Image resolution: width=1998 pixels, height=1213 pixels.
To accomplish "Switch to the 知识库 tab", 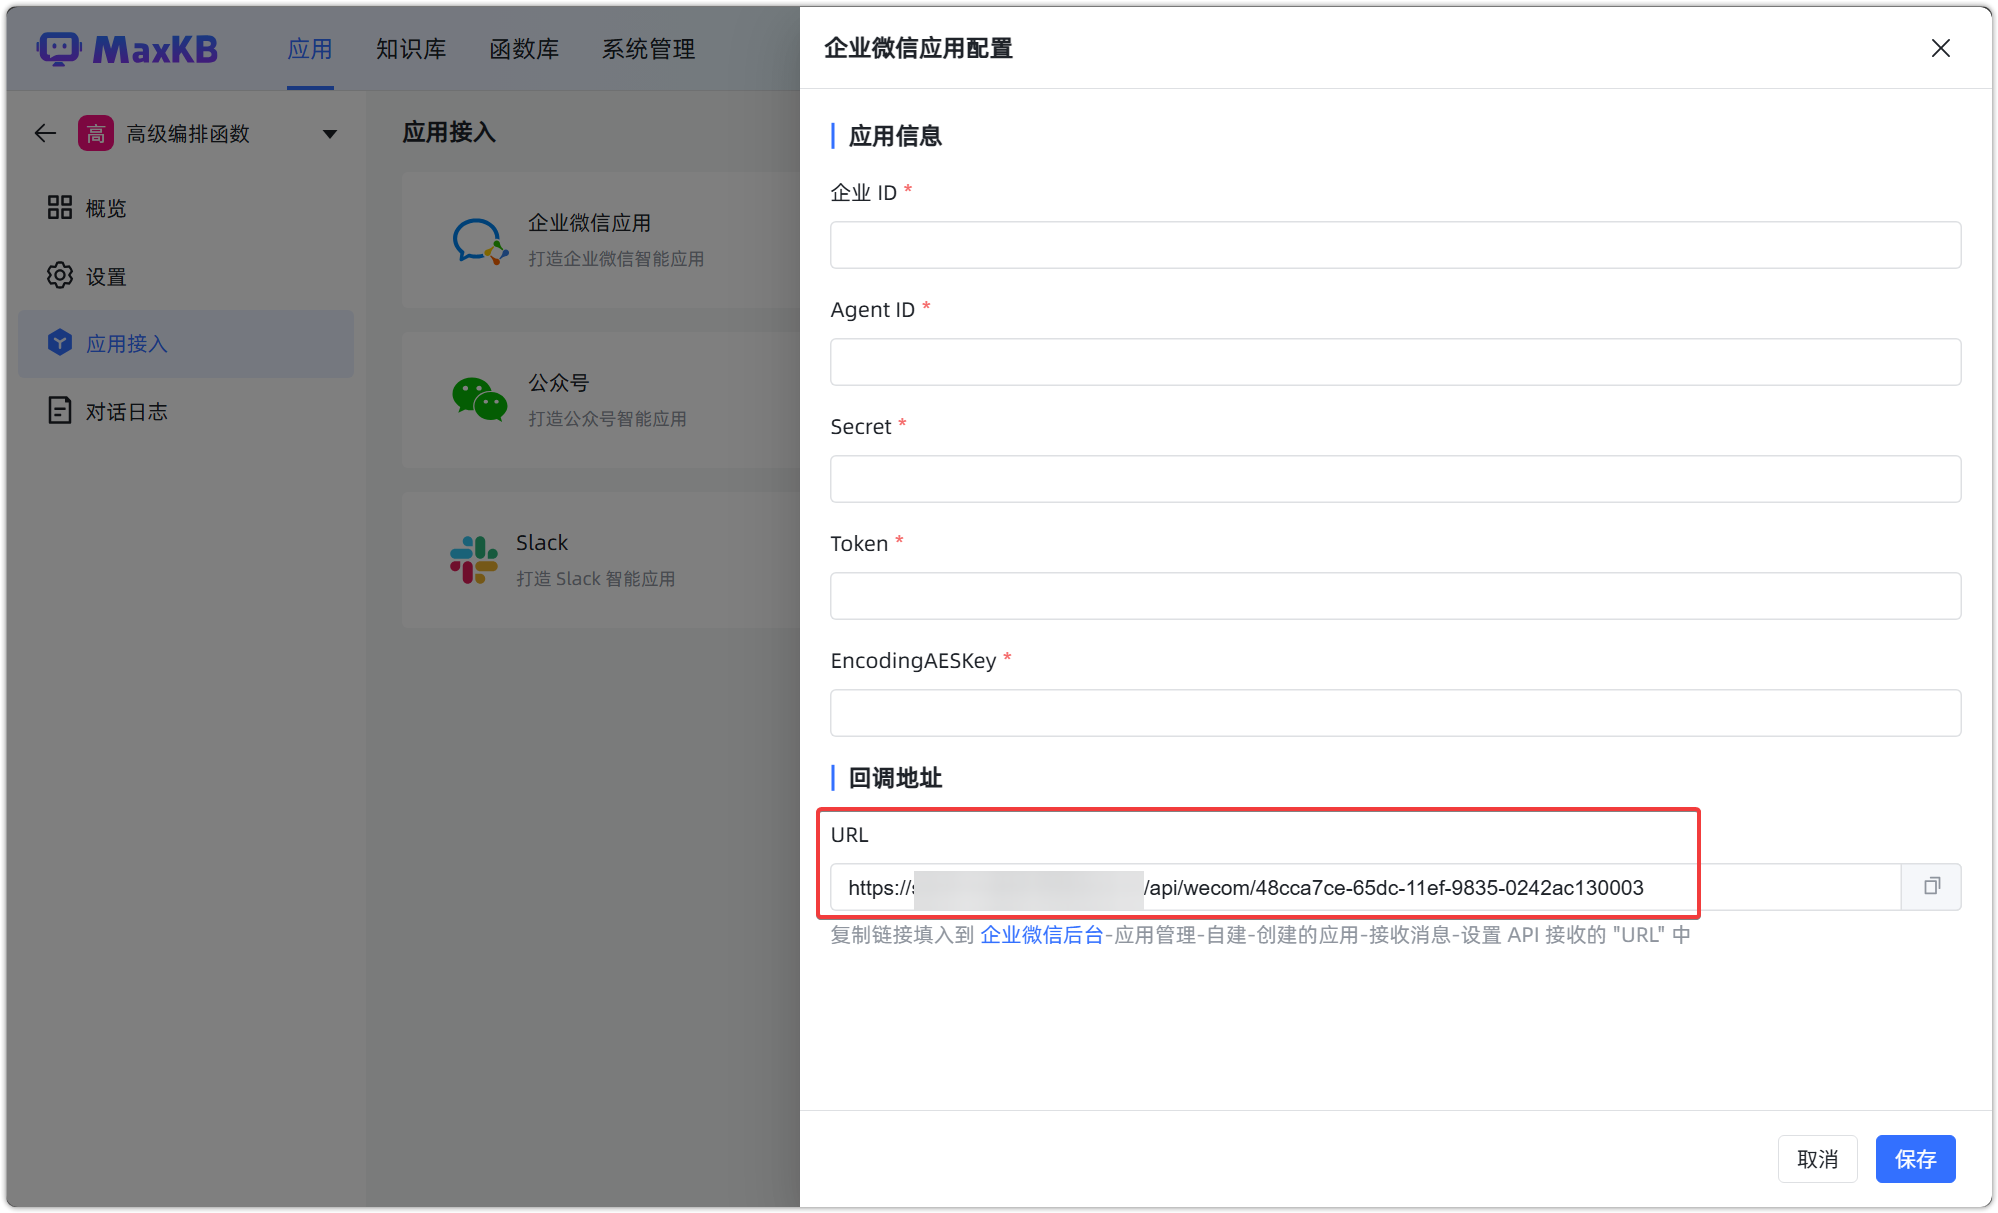I will 411,49.
